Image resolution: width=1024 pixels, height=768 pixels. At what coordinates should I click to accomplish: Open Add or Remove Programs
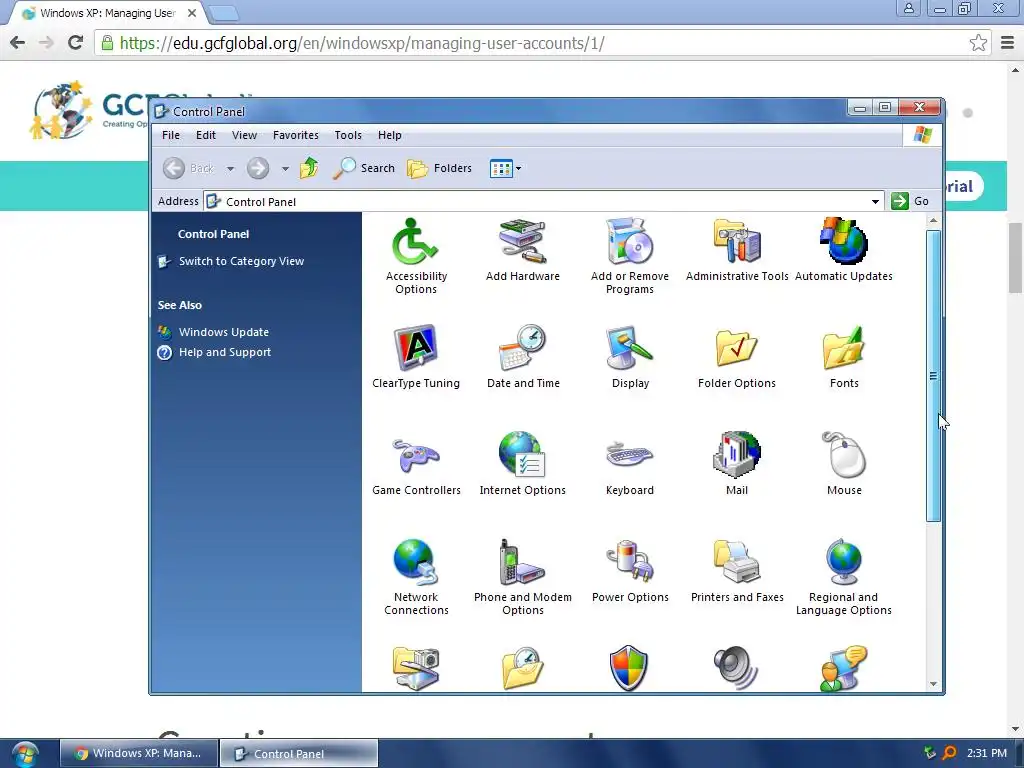(630, 256)
